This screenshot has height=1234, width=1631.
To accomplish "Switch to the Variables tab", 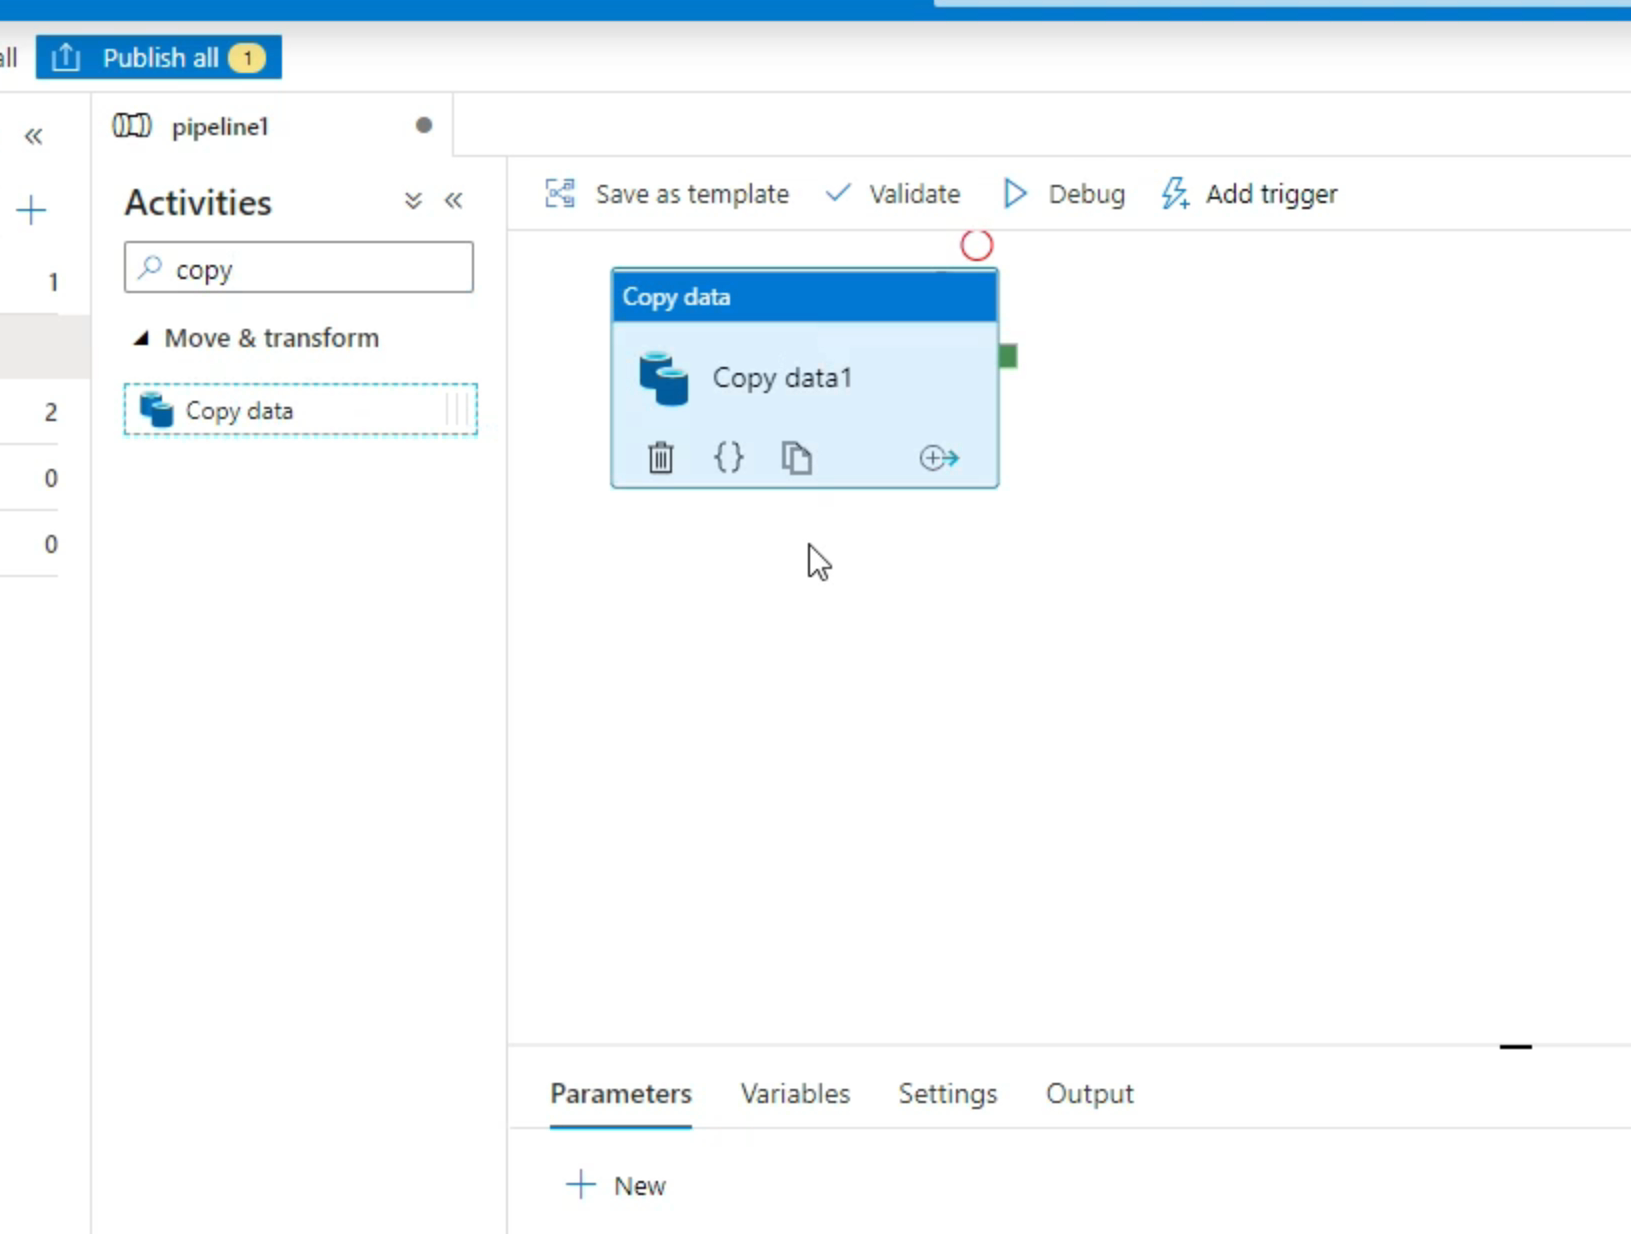I will 795,1094.
